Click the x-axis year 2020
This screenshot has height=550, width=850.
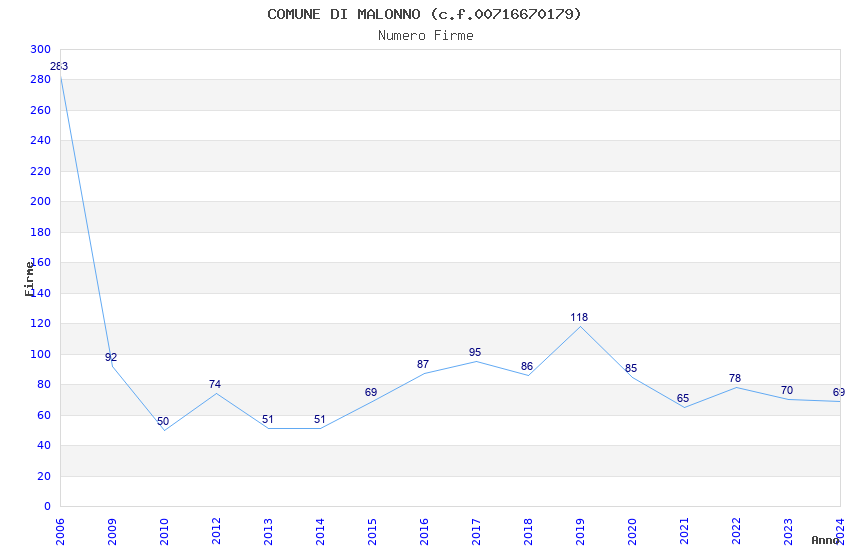pos(632,532)
